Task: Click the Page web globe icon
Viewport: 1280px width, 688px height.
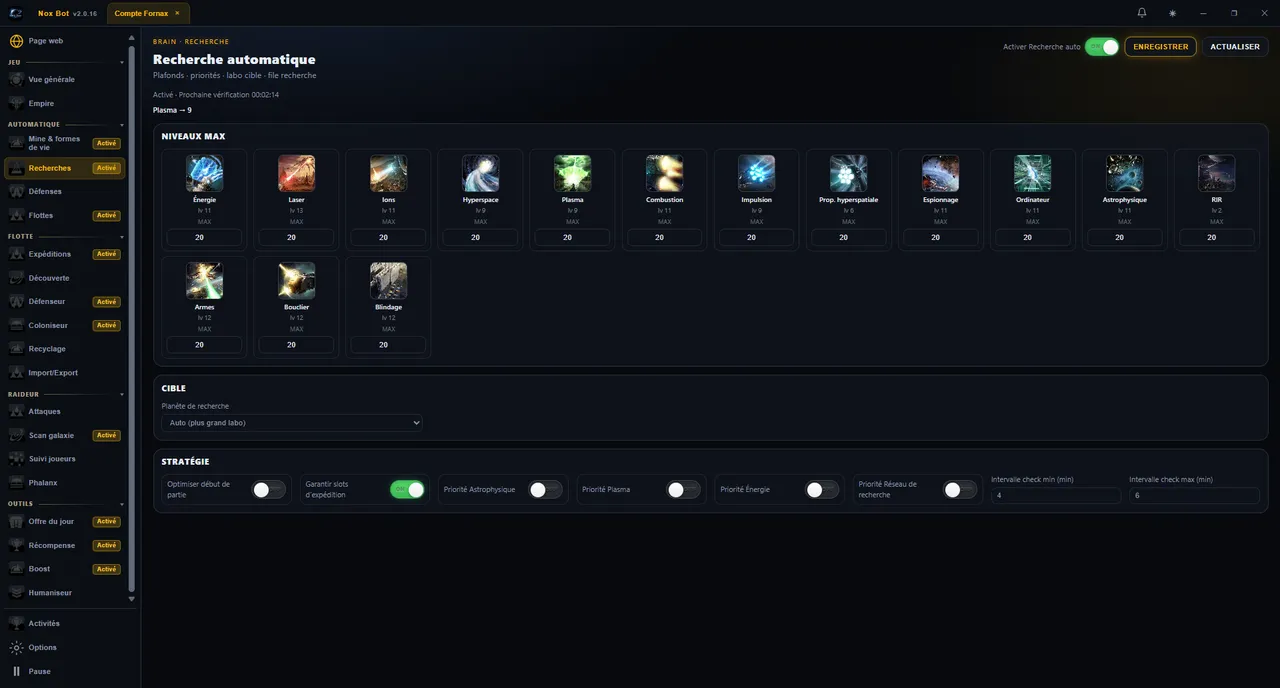Action: coord(16,41)
